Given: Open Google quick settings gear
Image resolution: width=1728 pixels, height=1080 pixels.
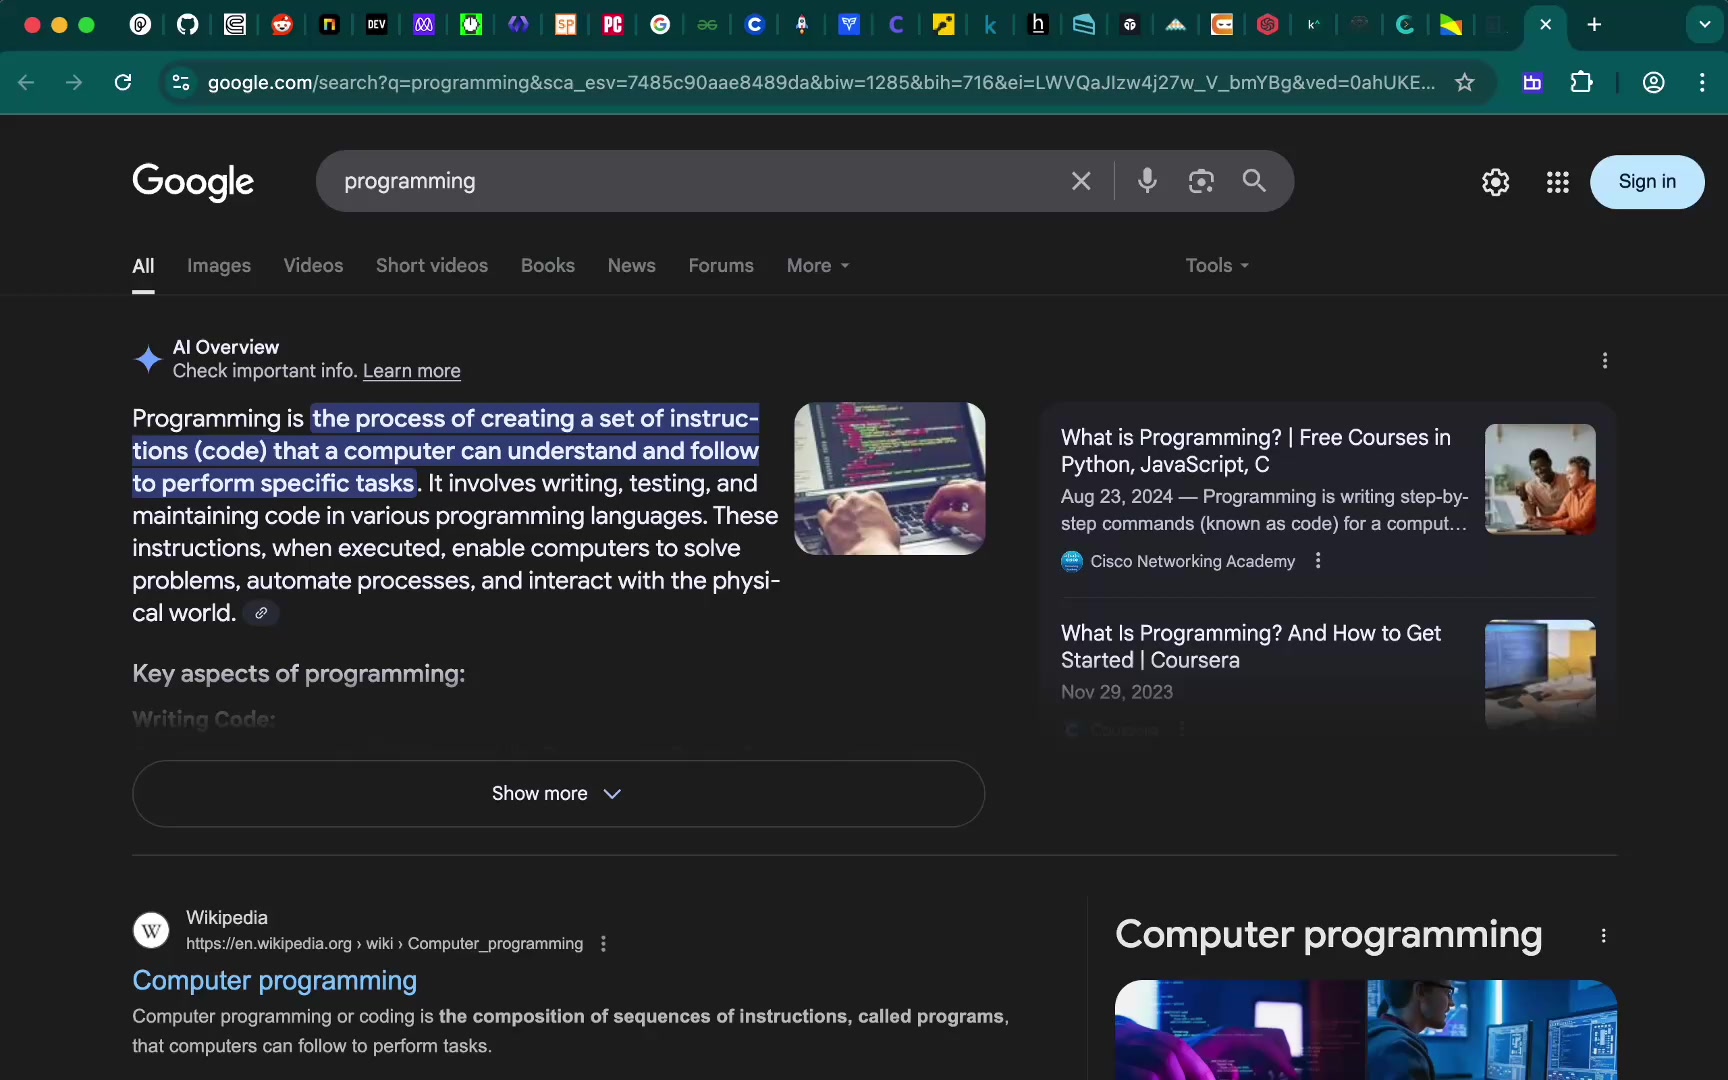Looking at the screenshot, I should [x=1494, y=182].
